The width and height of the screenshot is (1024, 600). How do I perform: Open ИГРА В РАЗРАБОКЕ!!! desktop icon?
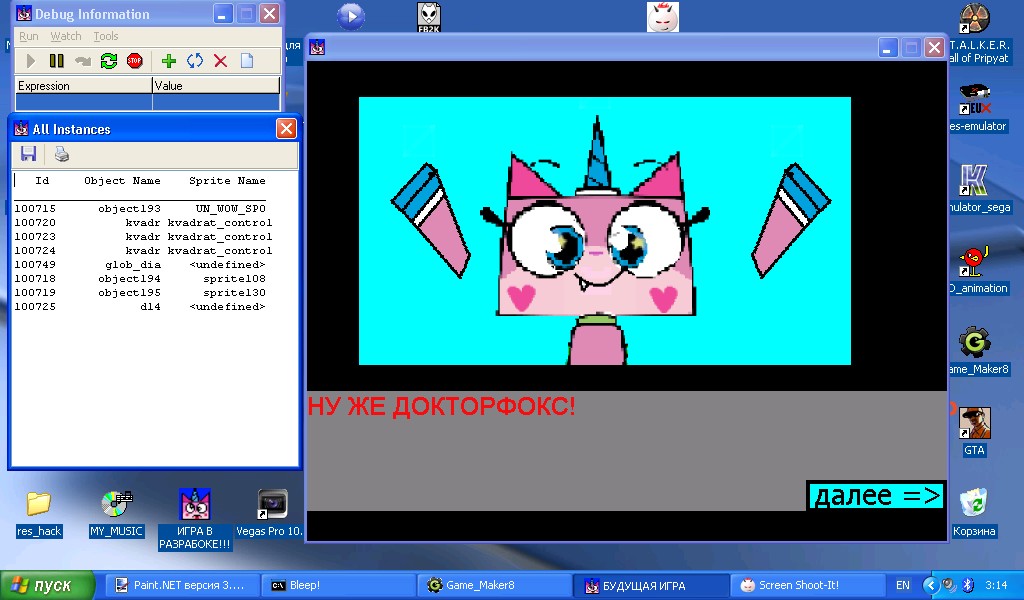pos(195,519)
